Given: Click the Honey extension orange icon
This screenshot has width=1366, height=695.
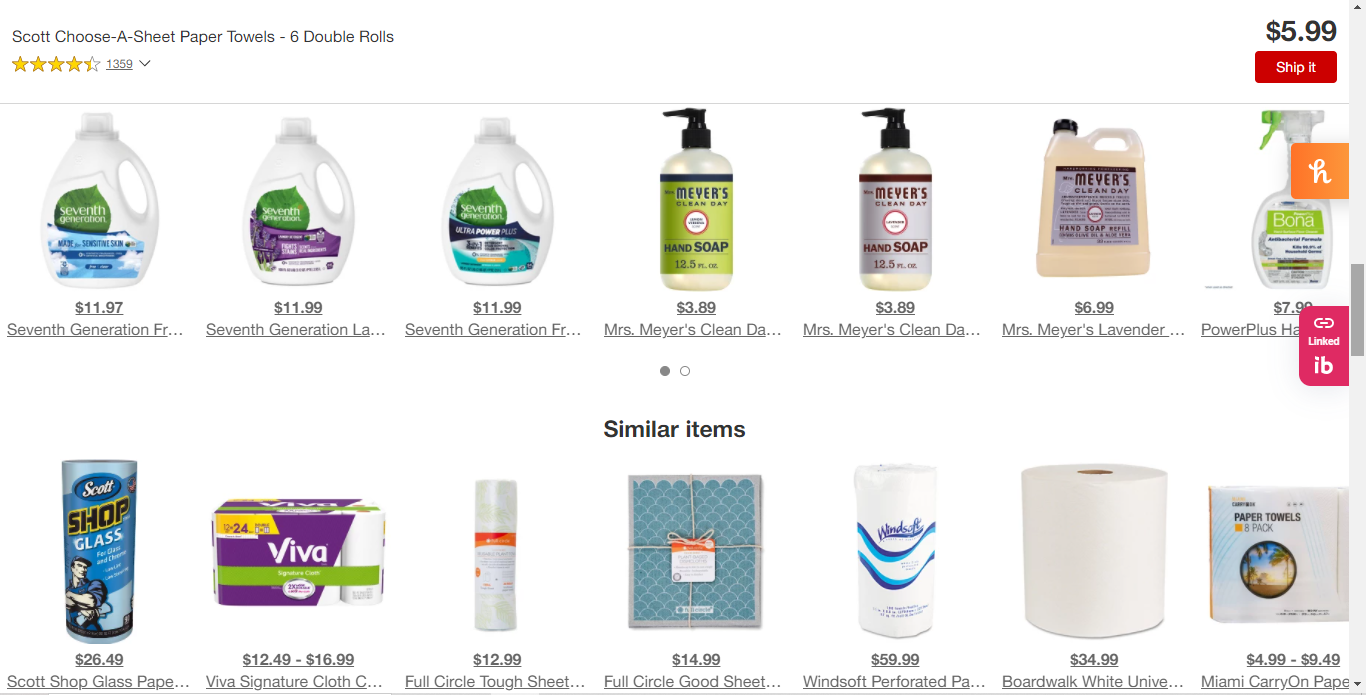Looking at the screenshot, I should tap(1320, 171).
